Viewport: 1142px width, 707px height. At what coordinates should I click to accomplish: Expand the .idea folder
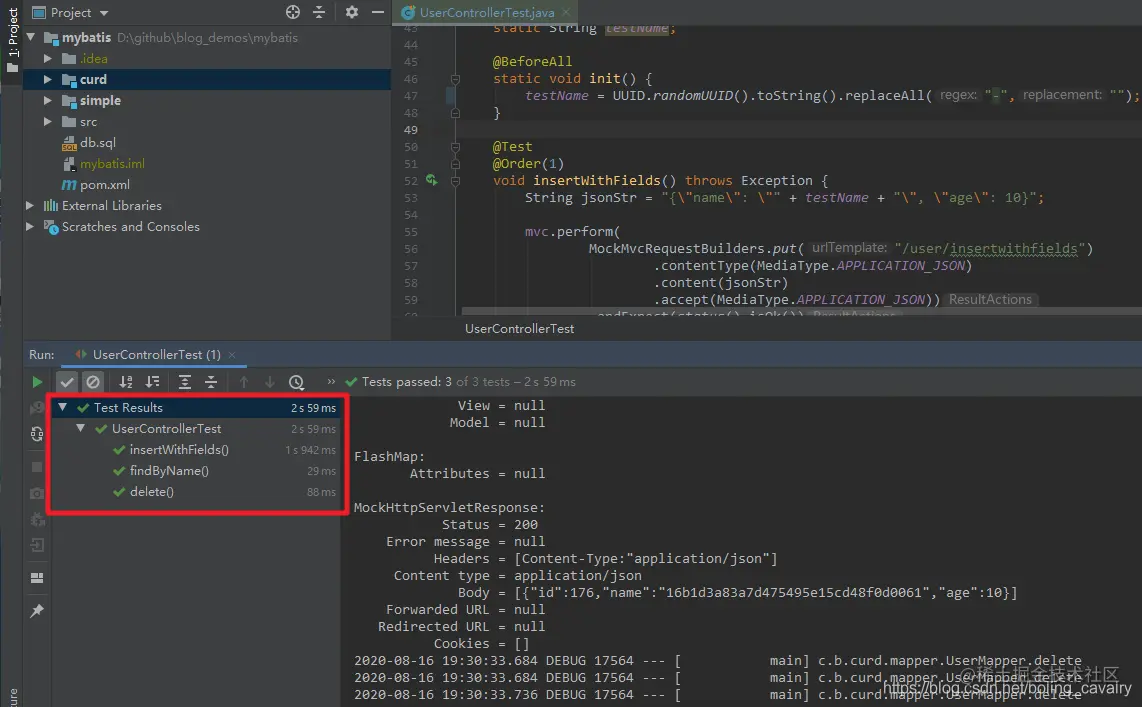pyautogui.click(x=47, y=58)
